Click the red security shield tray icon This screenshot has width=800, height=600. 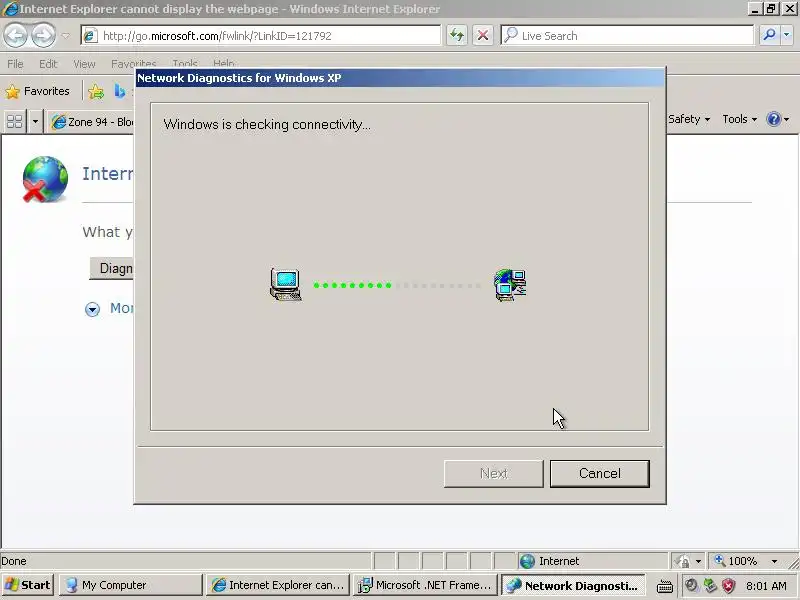click(x=729, y=585)
